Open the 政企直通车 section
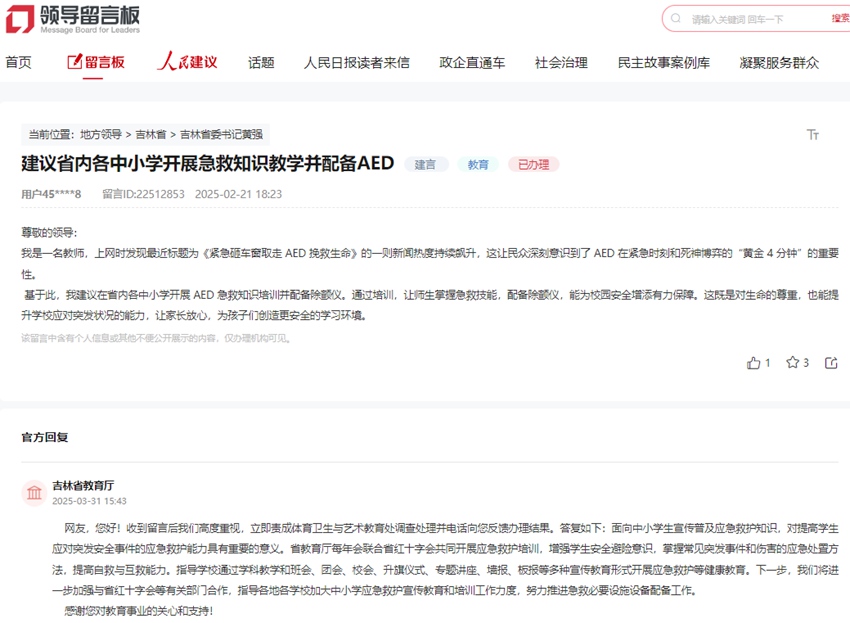Image resolution: width=850 pixels, height=623 pixels. point(472,62)
